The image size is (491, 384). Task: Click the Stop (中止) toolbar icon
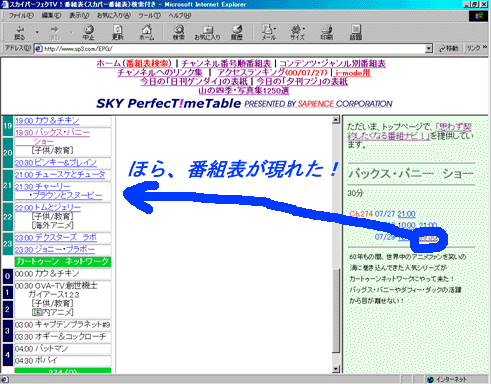88,32
